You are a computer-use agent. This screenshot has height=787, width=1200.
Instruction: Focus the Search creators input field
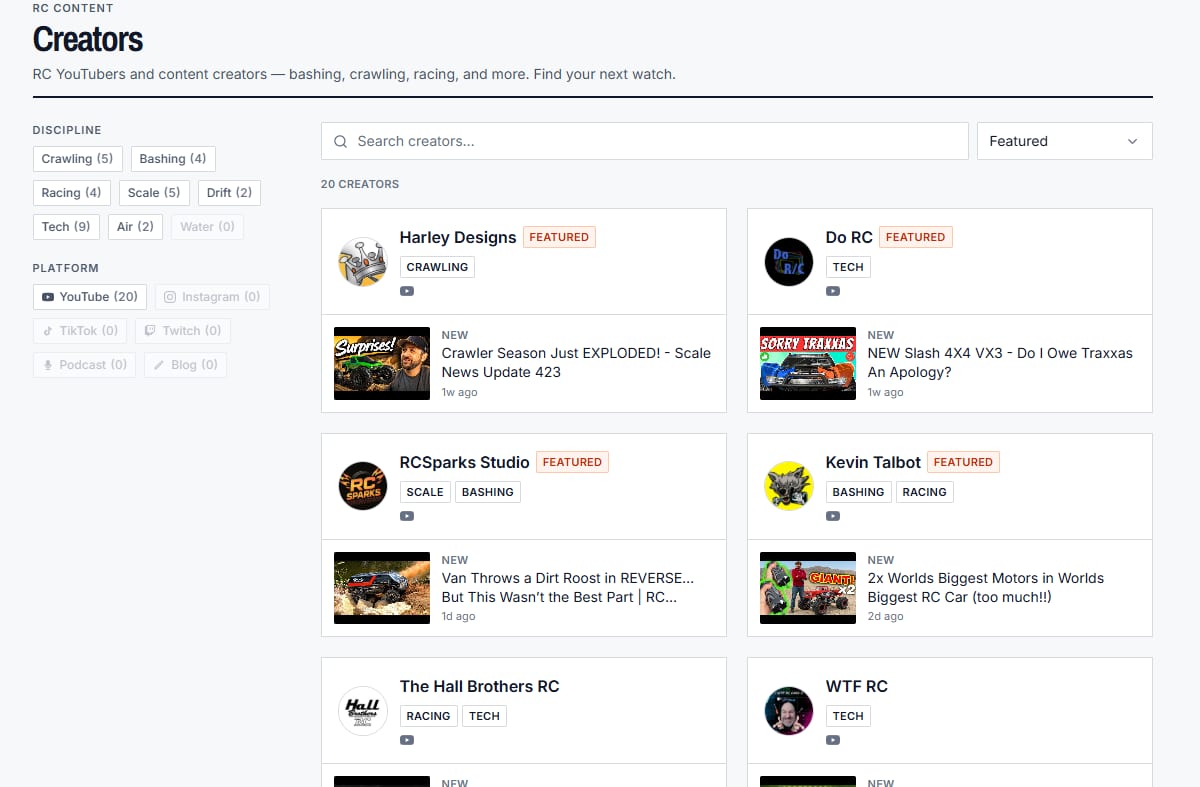coord(645,141)
